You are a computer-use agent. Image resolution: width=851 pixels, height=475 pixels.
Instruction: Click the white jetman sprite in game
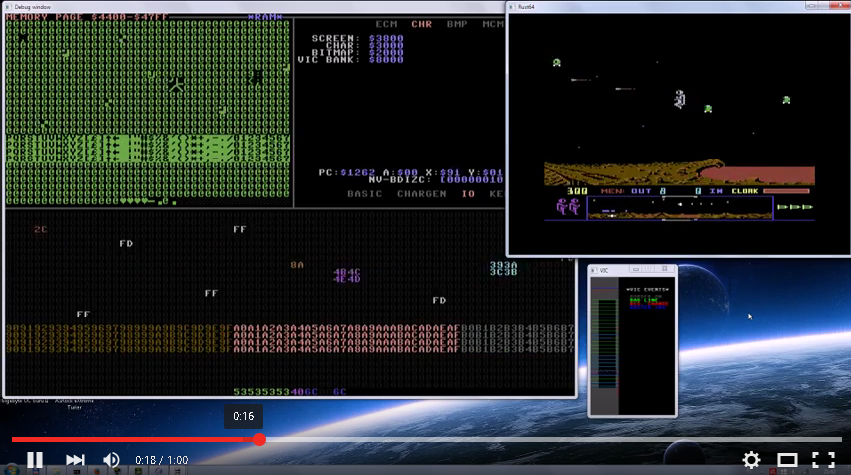(x=679, y=99)
